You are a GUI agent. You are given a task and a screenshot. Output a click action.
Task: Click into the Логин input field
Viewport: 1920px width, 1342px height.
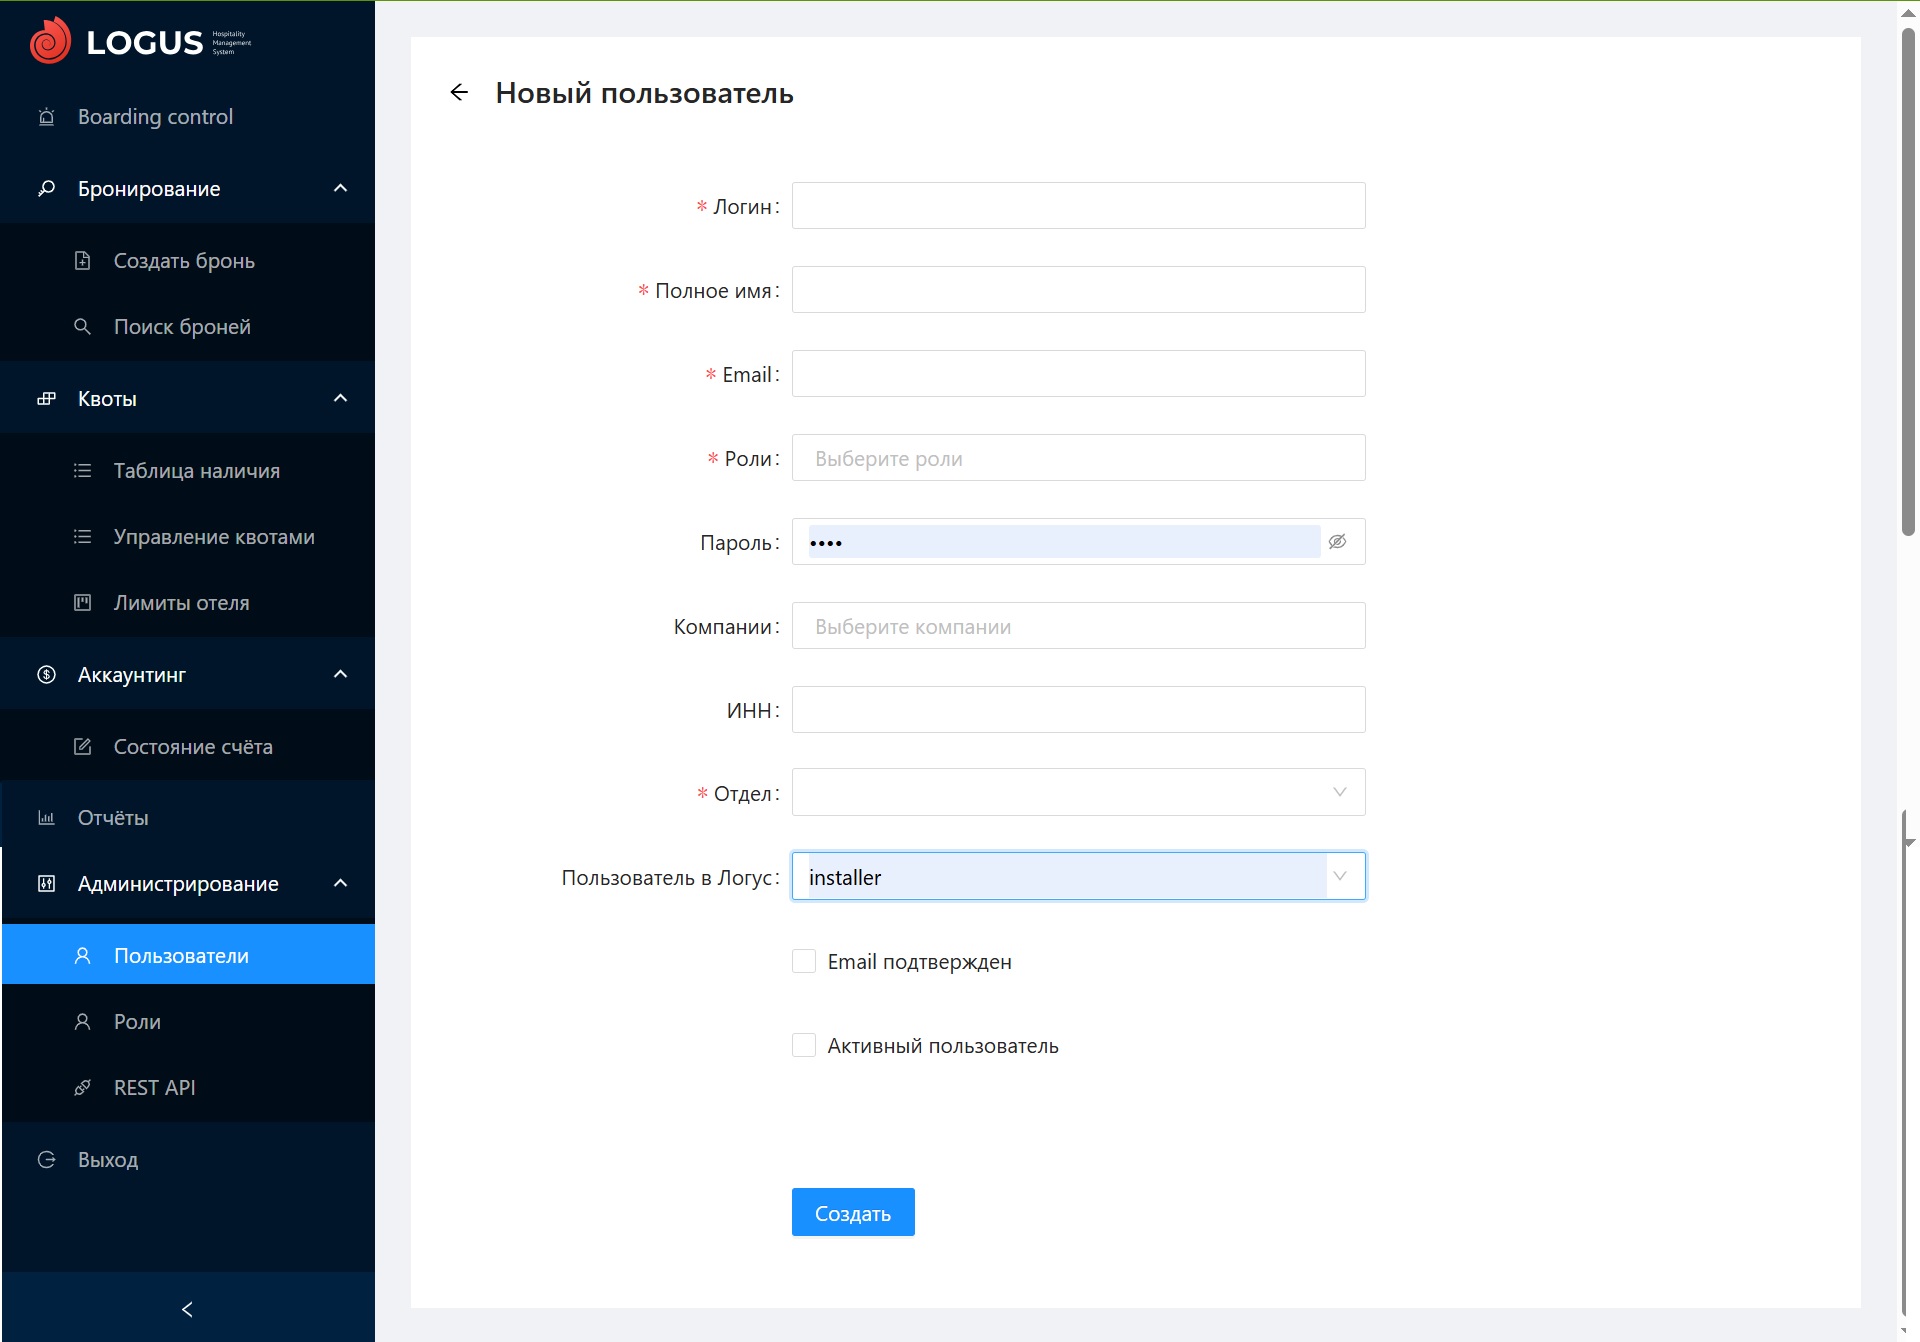[1078, 206]
